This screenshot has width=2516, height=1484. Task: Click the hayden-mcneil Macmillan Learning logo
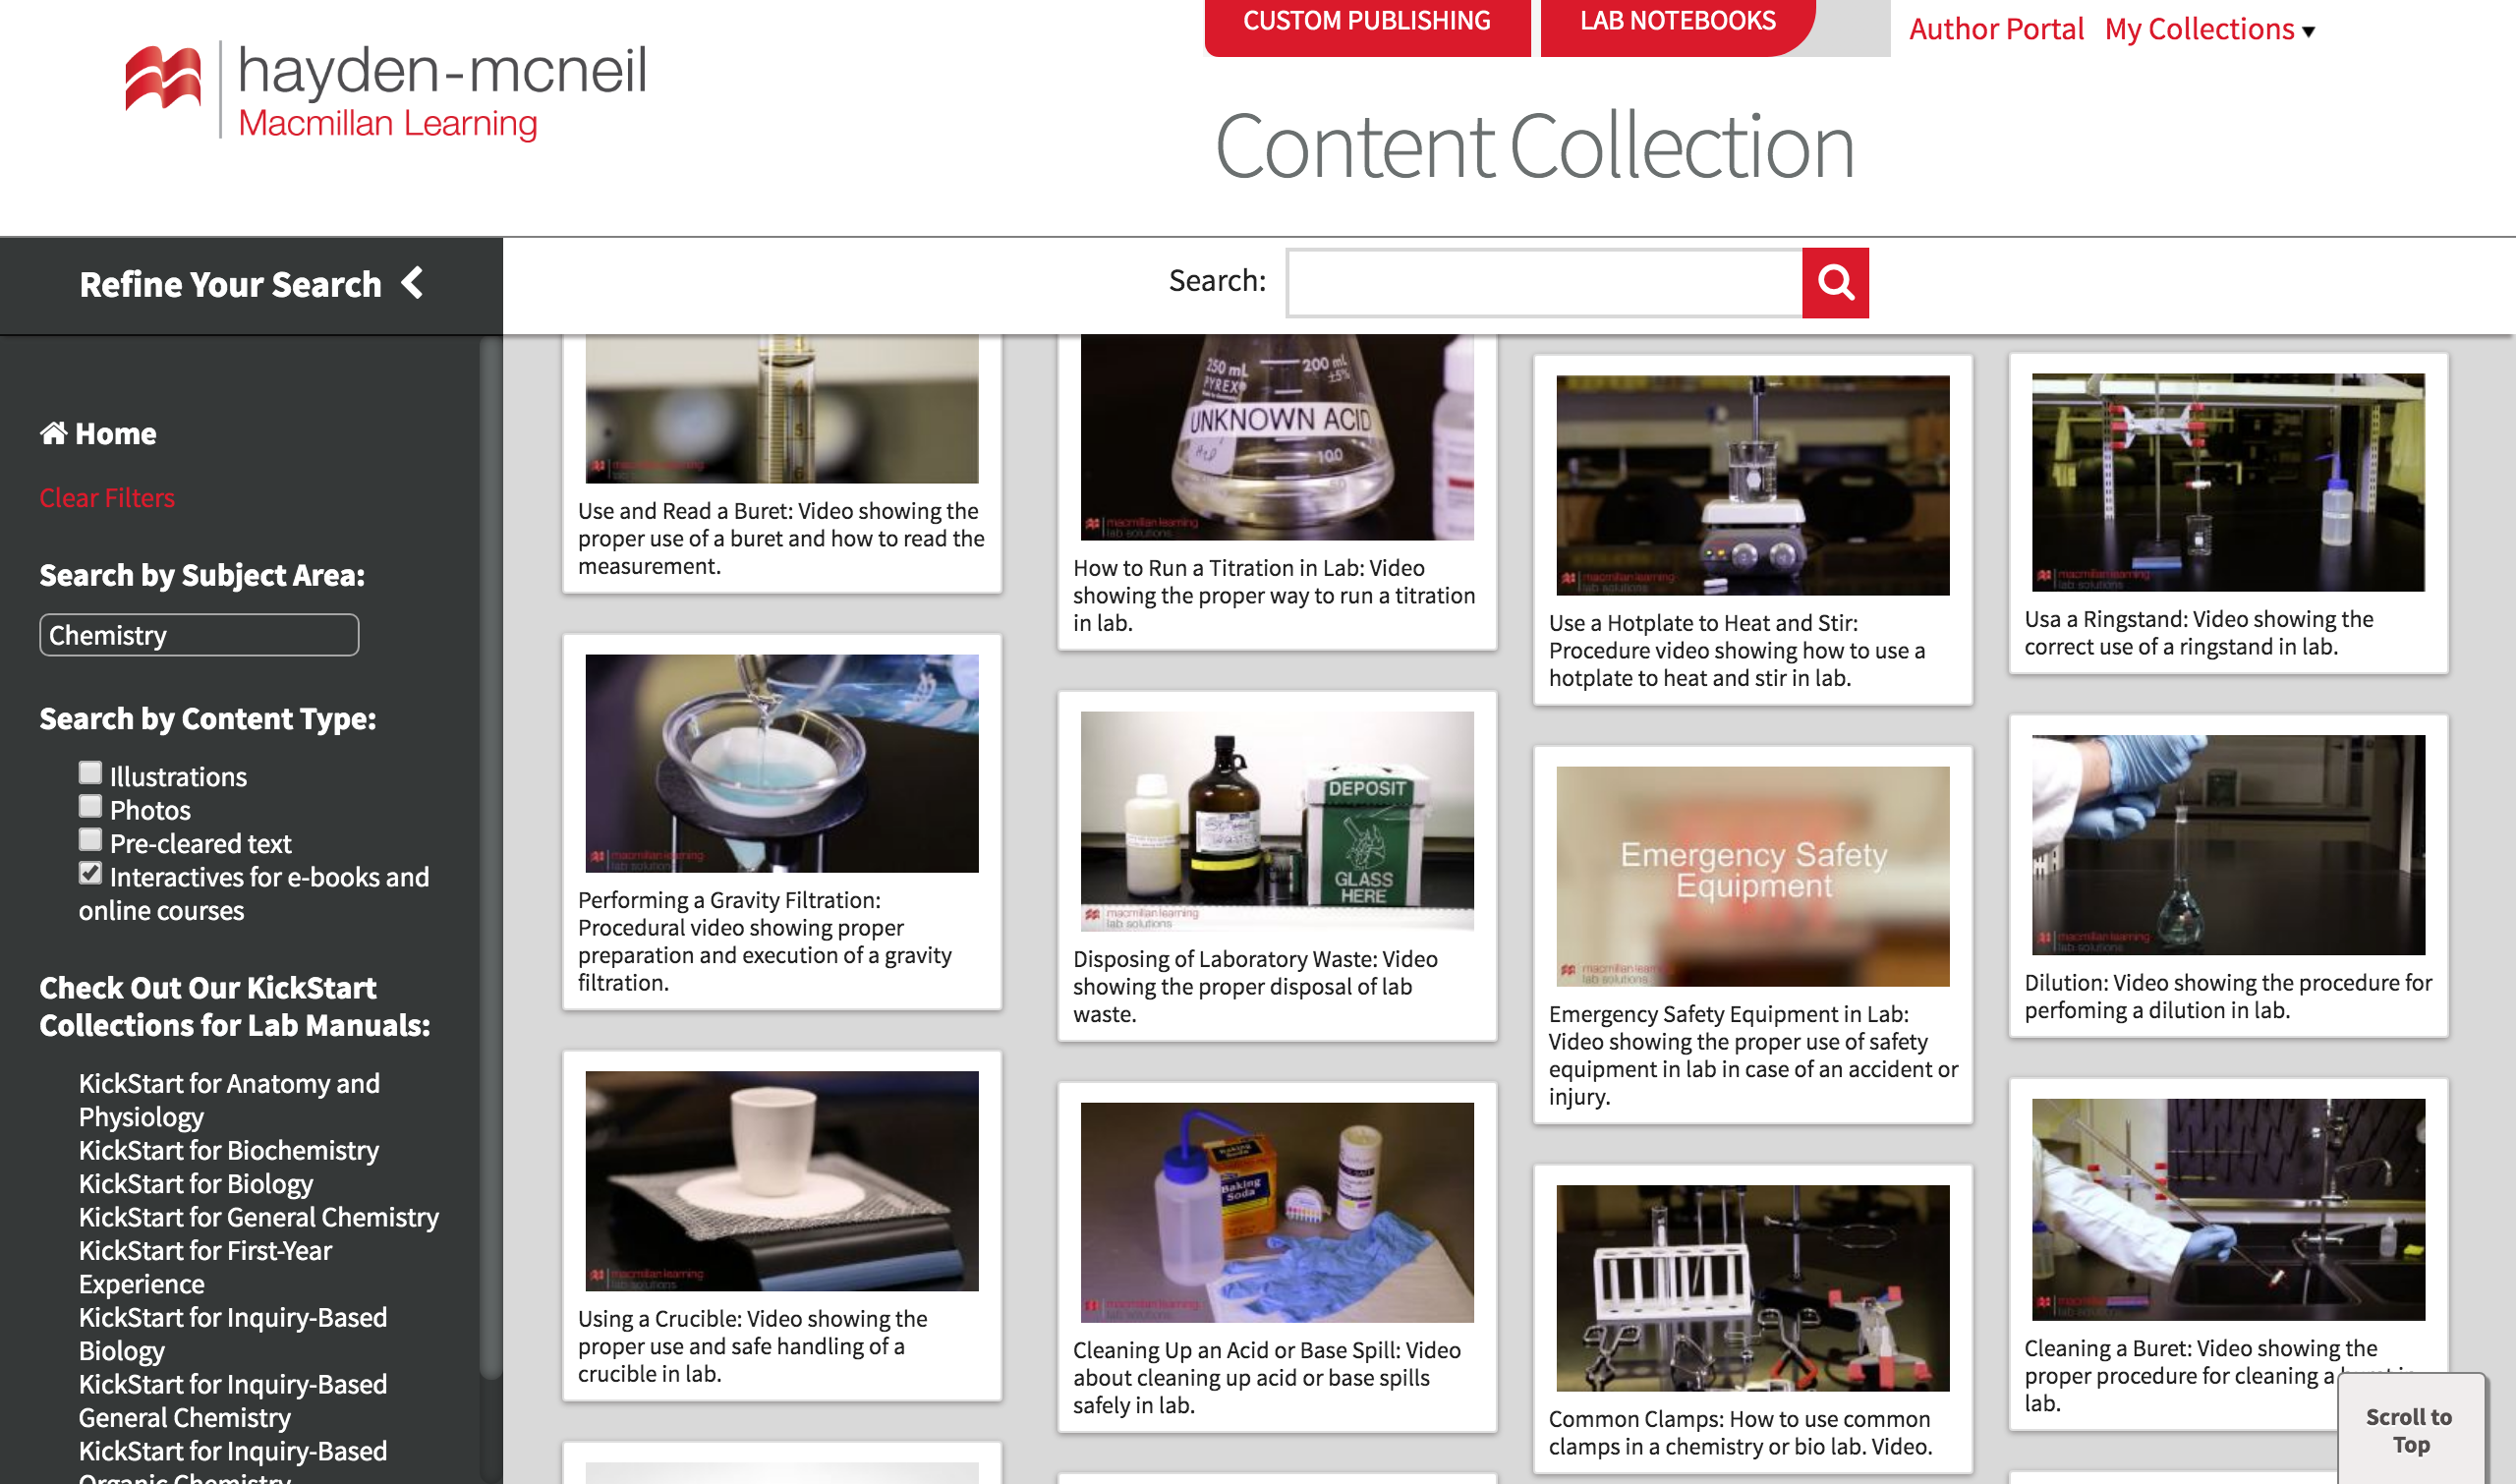tap(386, 91)
